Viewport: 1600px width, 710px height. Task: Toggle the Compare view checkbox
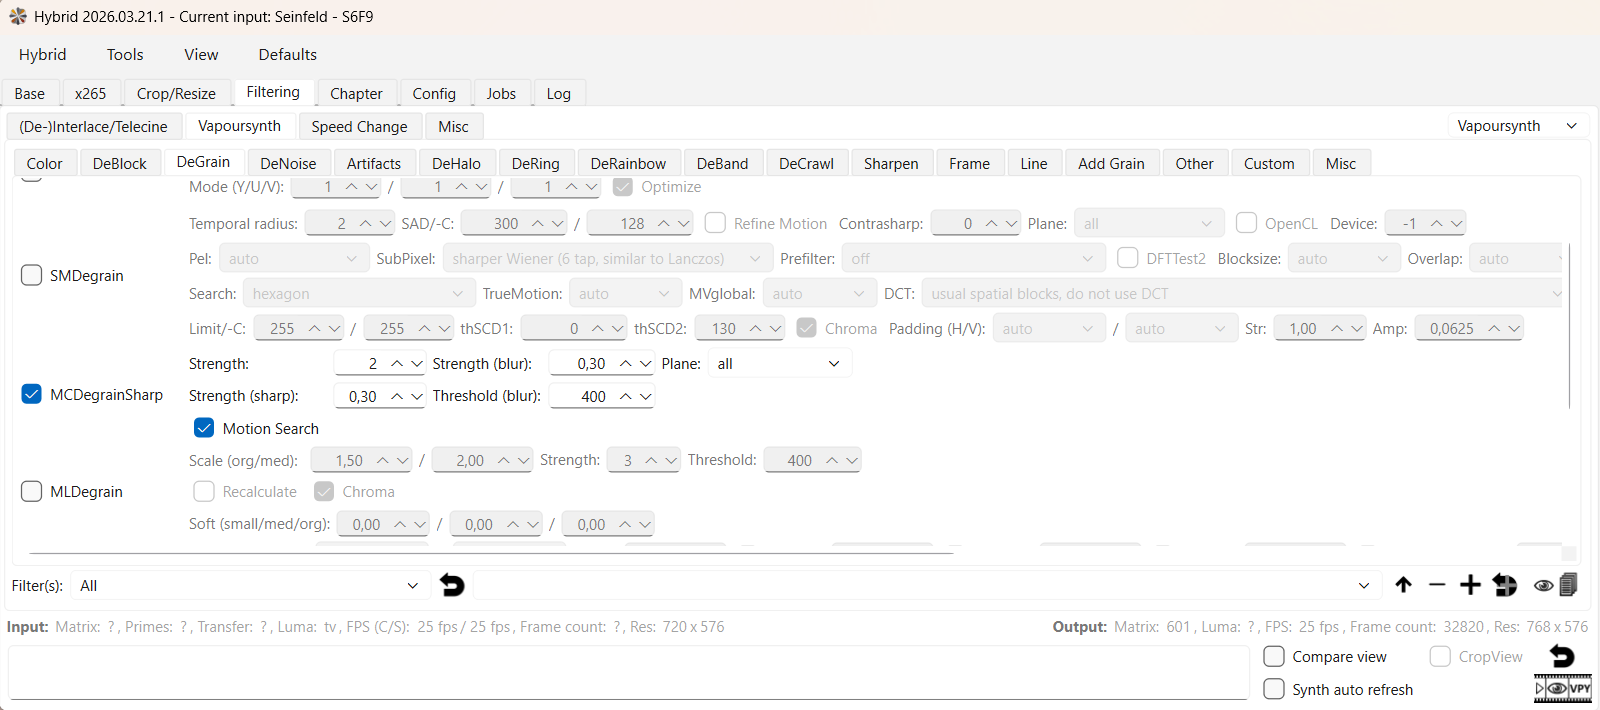pyautogui.click(x=1274, y=656)
